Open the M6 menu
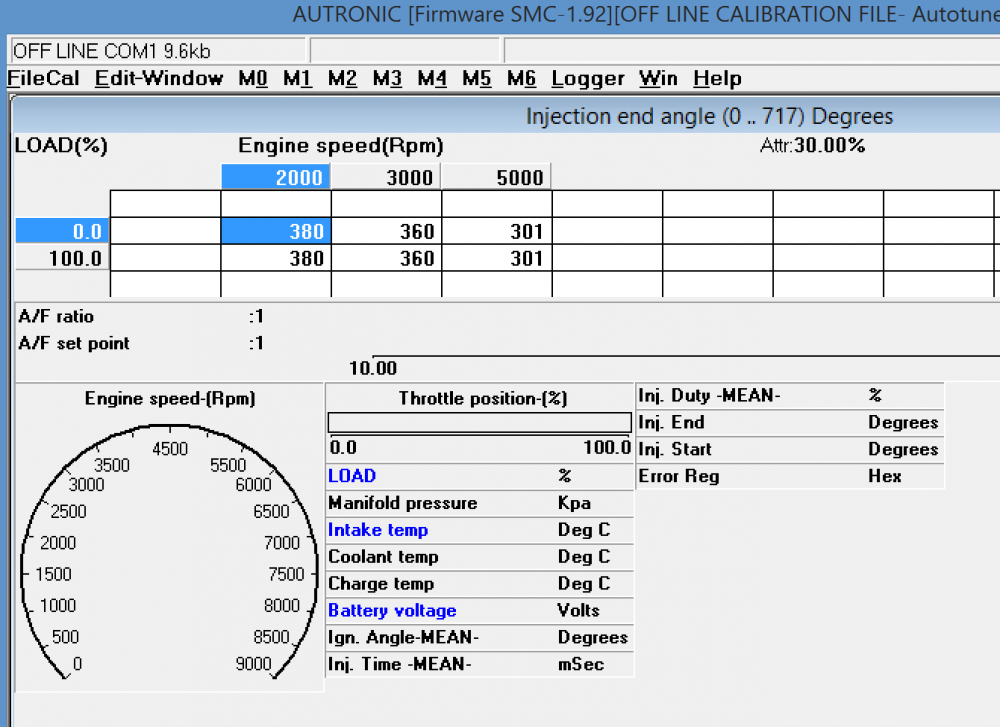1000x727 pixels. tap(521, 78)
